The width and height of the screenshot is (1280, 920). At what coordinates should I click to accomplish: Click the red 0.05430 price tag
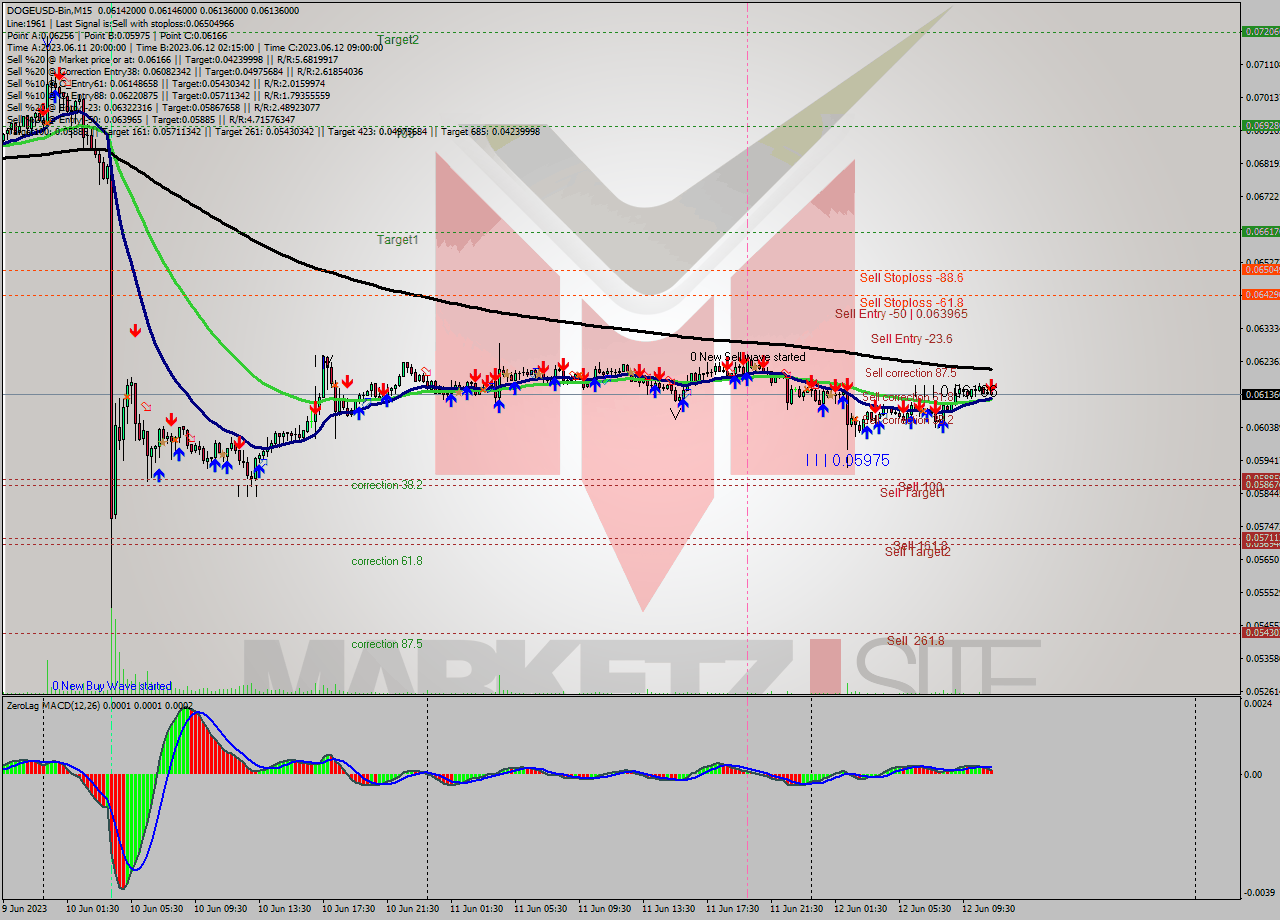pyautogui.click(x=1260, y=632)
